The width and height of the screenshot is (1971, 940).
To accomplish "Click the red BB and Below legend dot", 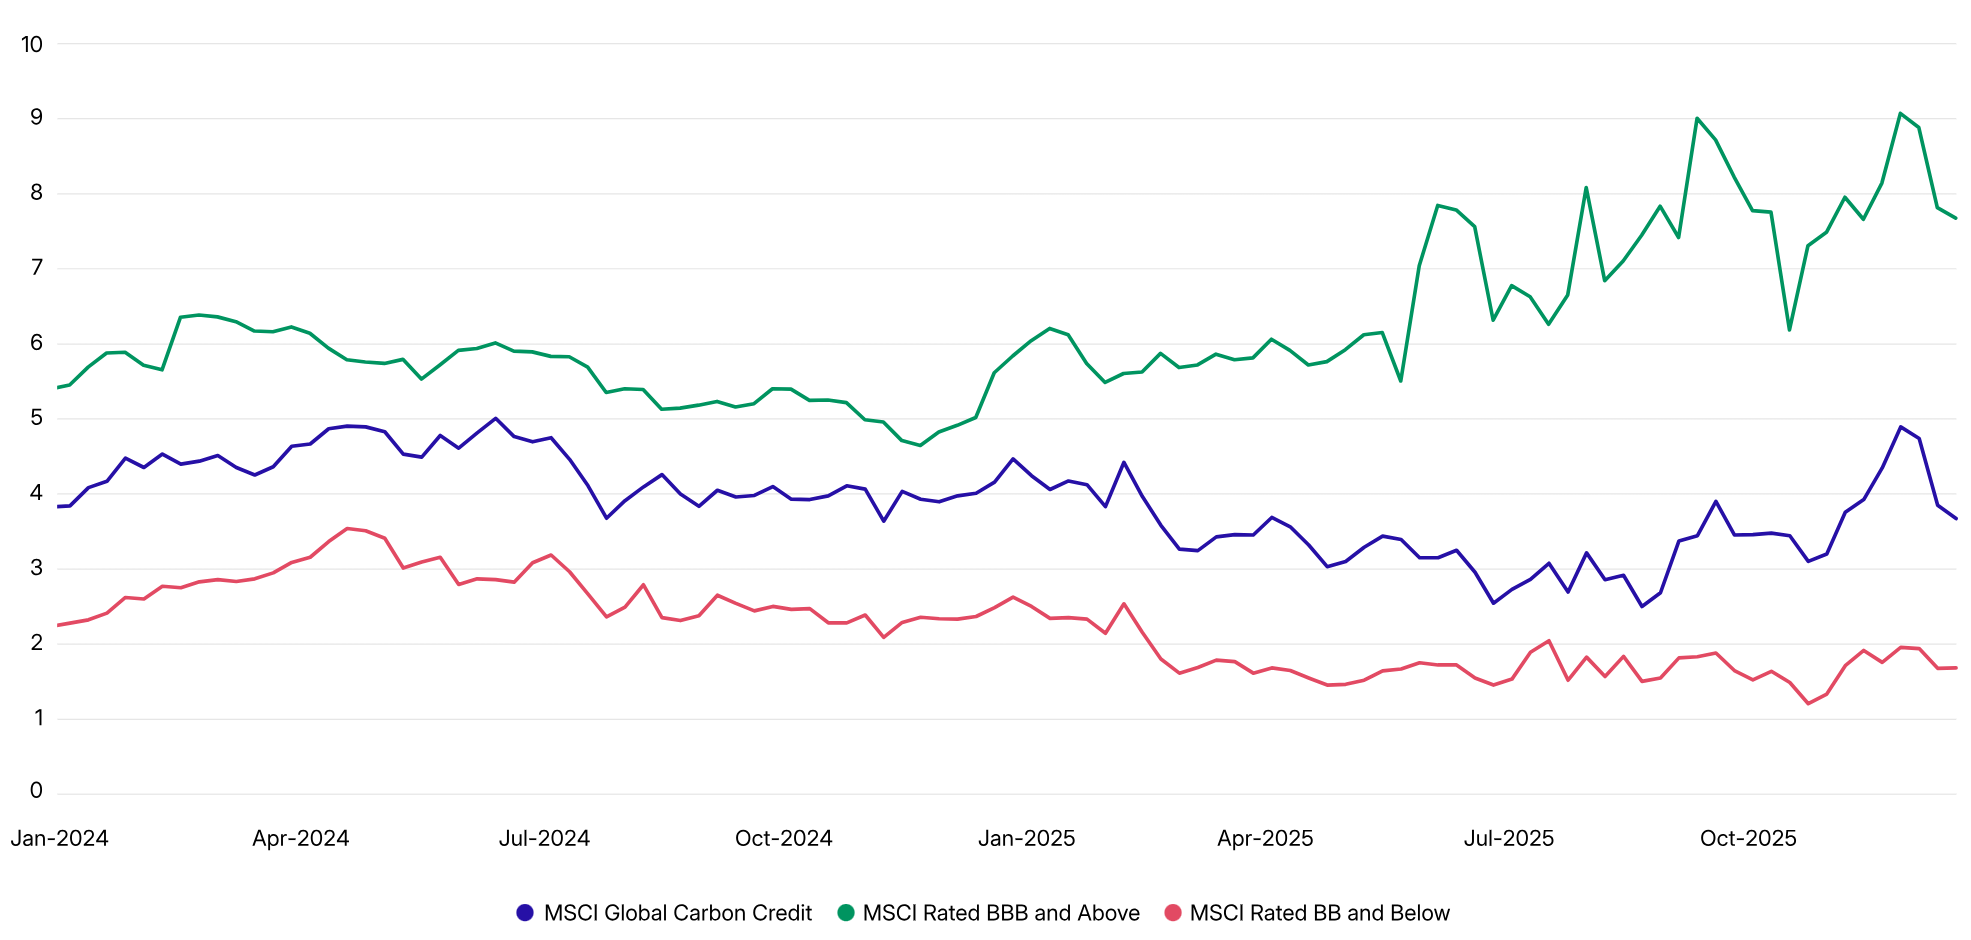I will [x=1173, y=912].
